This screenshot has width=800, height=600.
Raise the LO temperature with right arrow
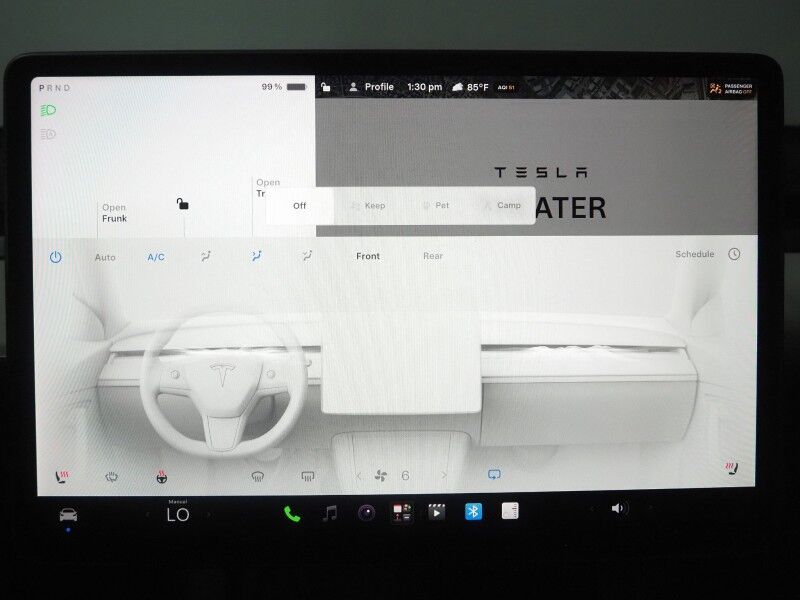coord(209,515)
